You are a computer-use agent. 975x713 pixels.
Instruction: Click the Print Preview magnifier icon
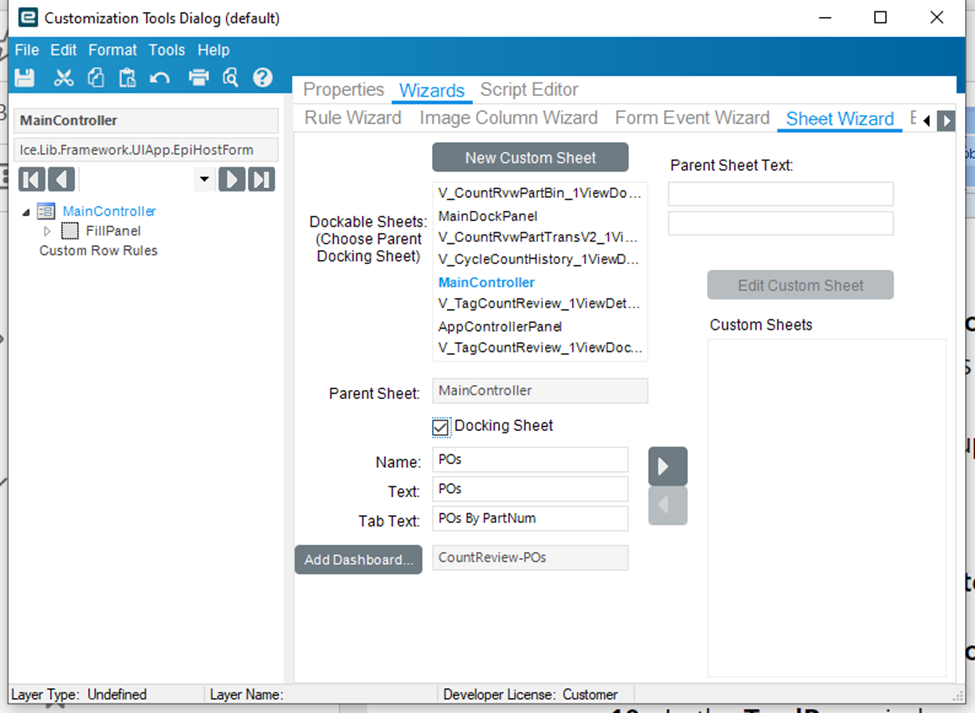coord(231,78)
